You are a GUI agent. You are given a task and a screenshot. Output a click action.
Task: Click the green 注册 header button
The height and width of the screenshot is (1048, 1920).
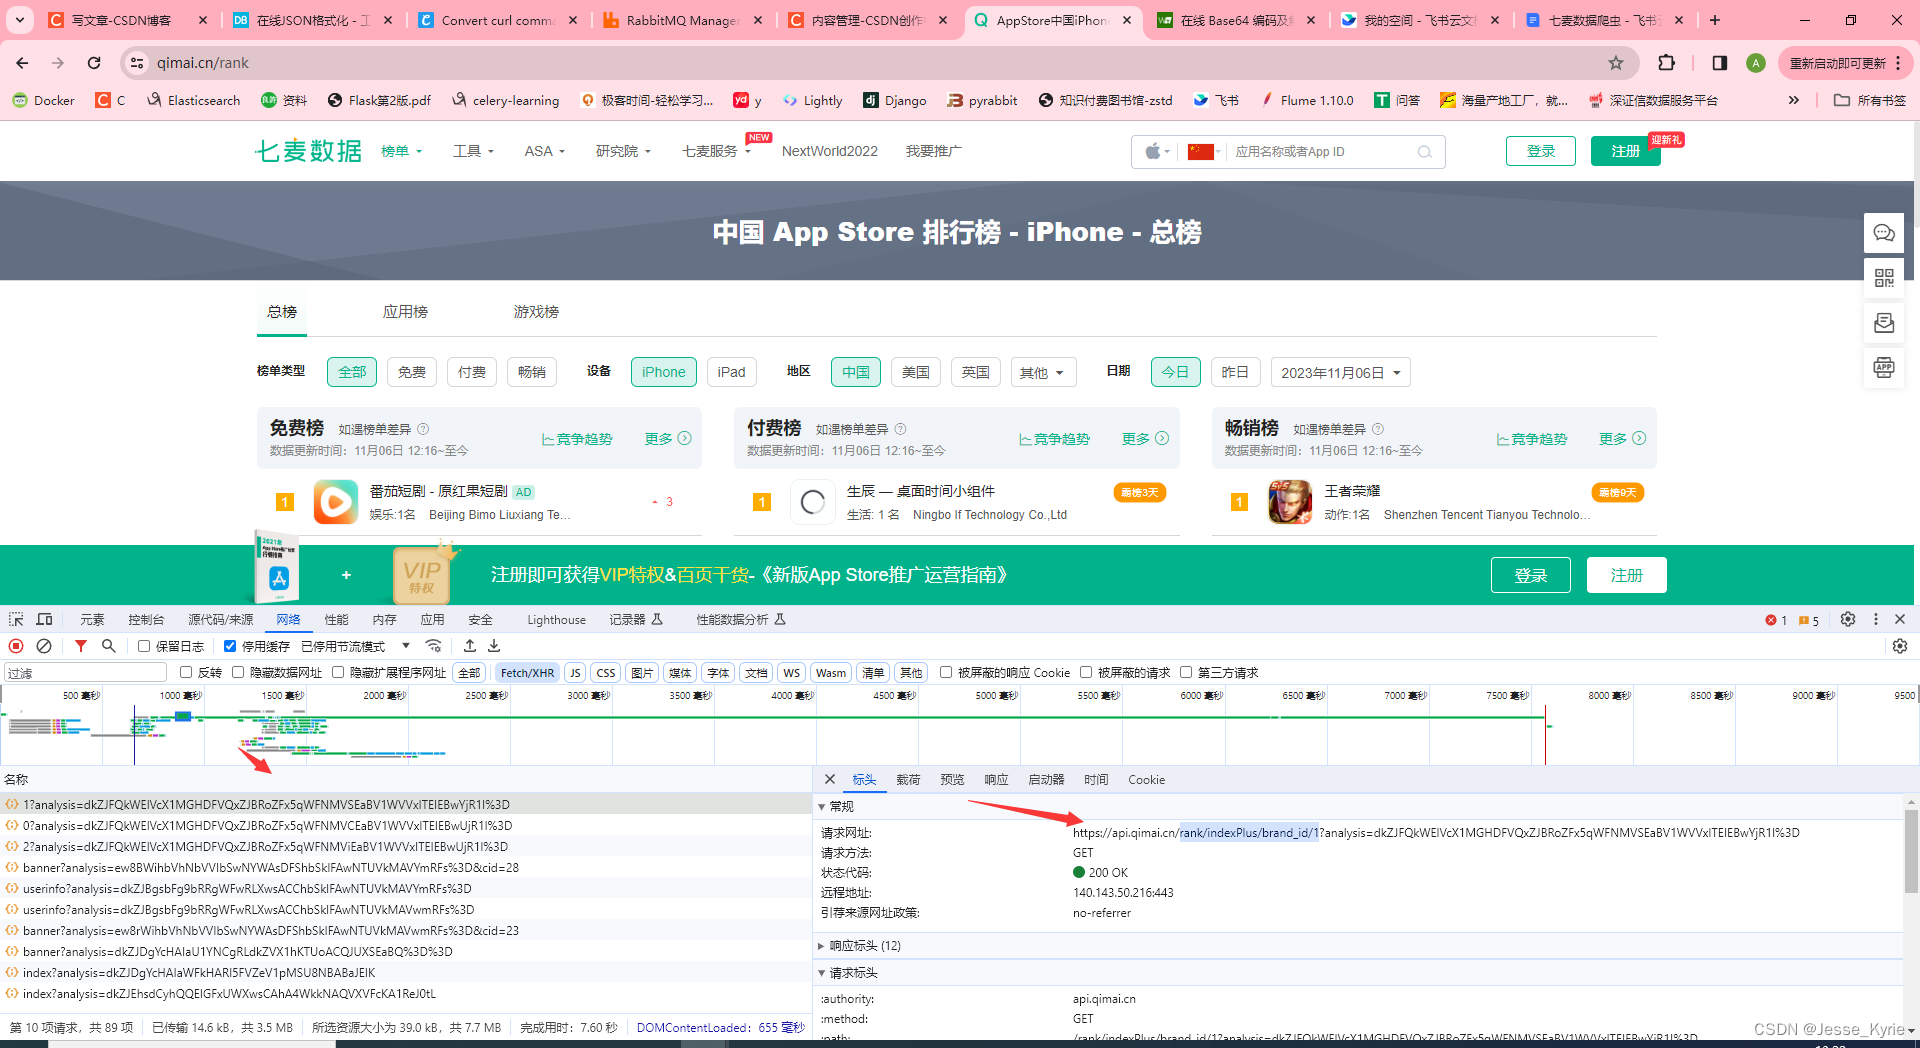(1626, 151)
